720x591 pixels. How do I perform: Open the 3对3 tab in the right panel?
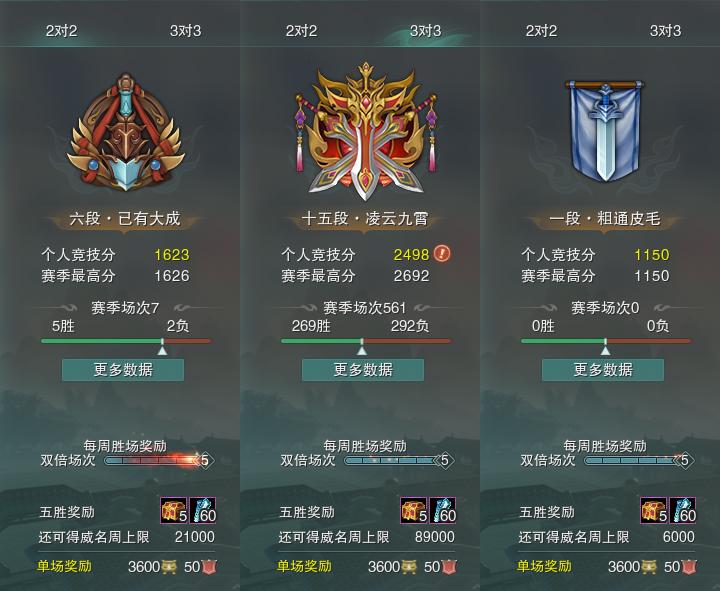pos(665,31)
